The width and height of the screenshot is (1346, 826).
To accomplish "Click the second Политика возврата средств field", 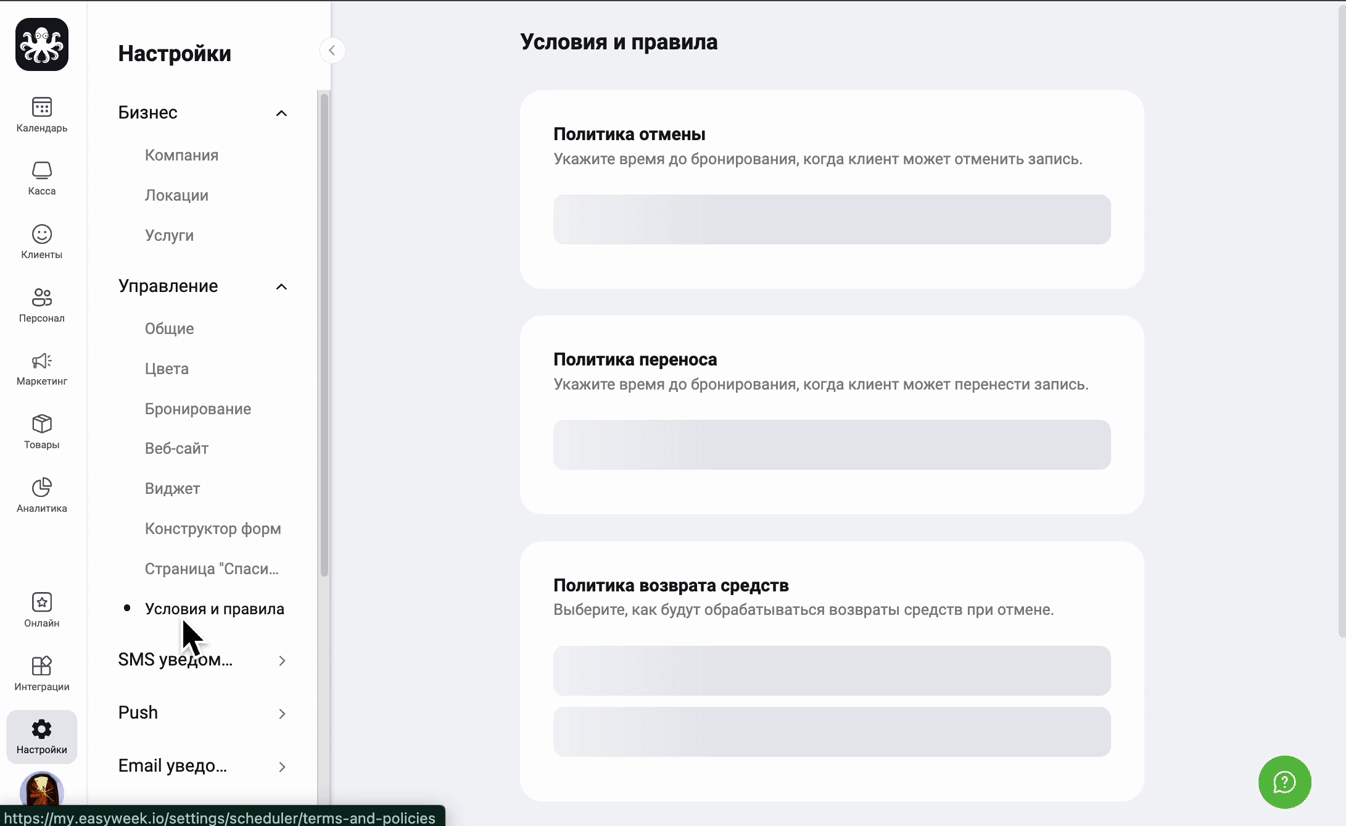I will coord(832,732).
